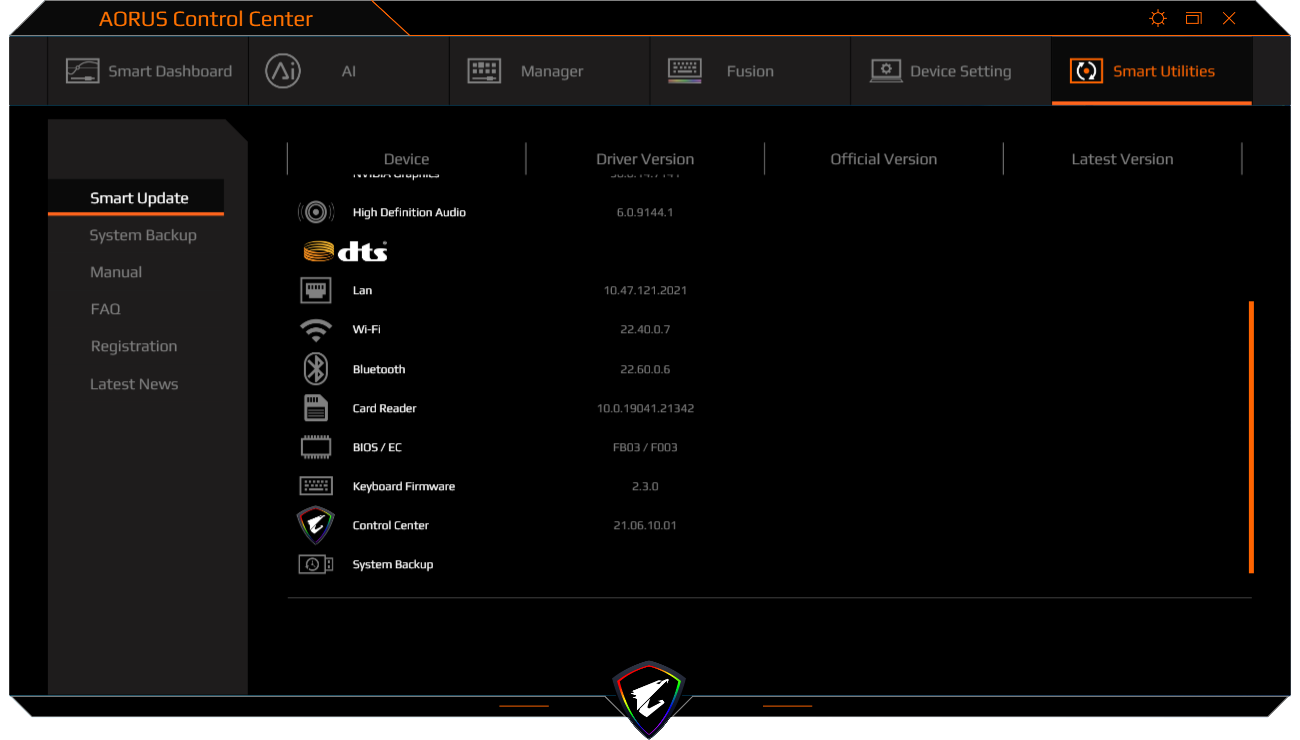The width and height of the screenshot is (1300, 740).
Task: Click Lan driver version 10.47.121.2021
Action: click(645, 290)
